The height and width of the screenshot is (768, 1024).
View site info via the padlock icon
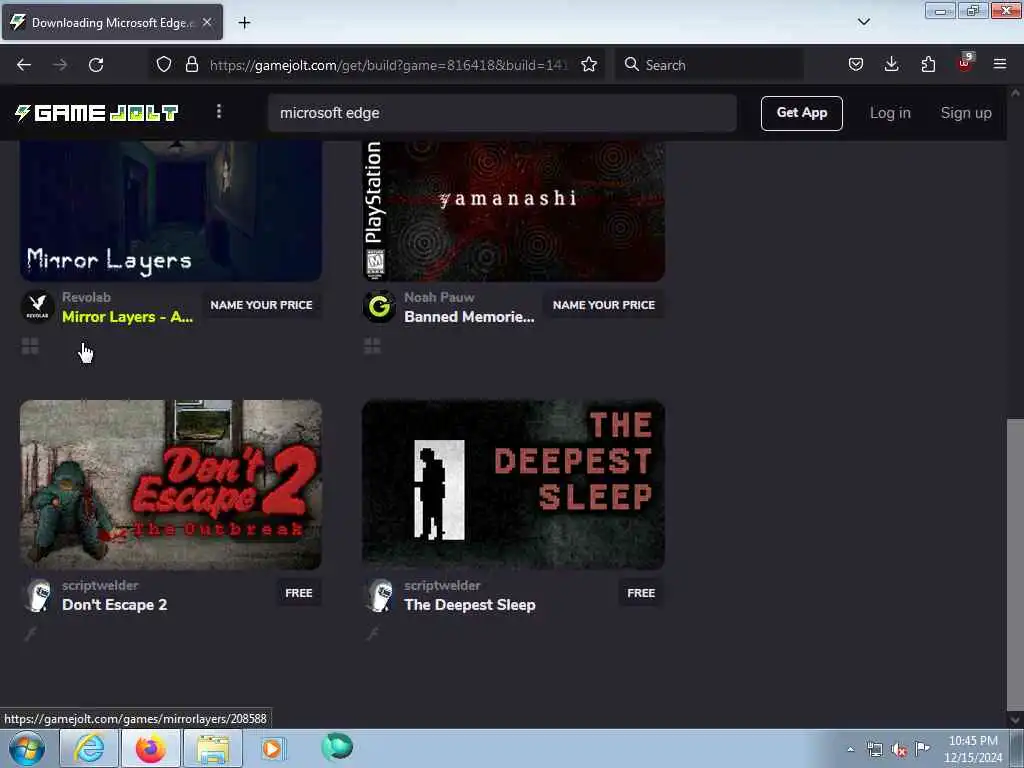click(x=191, y=64)
